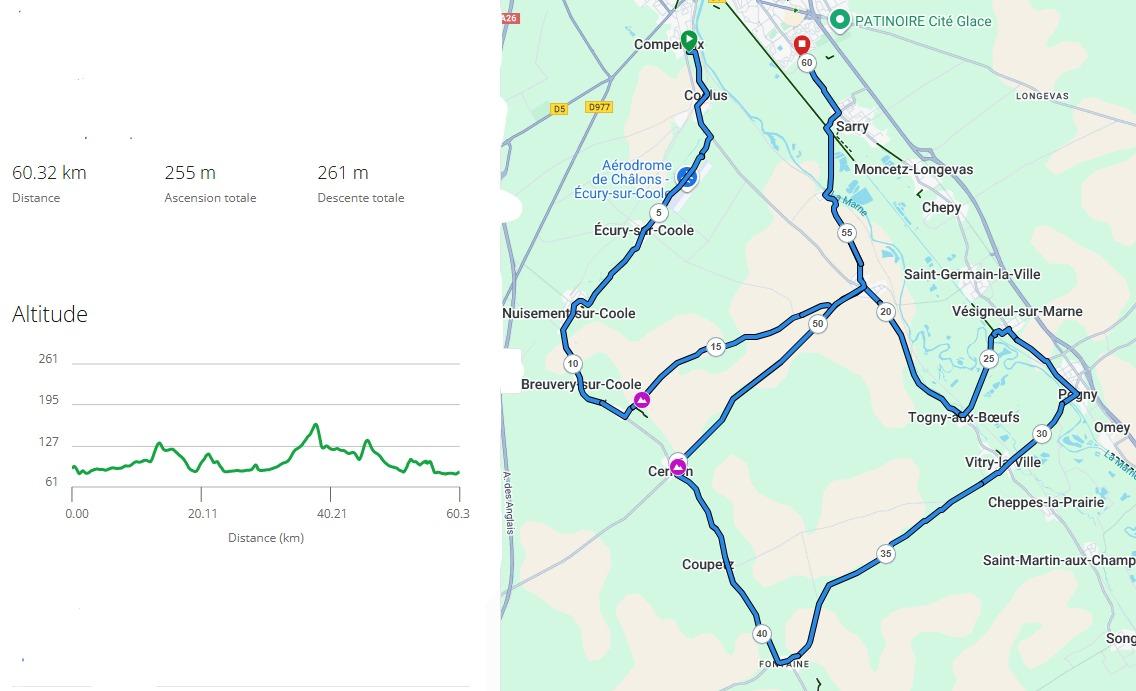This screenshot has height=691, width=1136.
Task: Select the kilometer 50 route marker
Action: click(x=818, y=324)
